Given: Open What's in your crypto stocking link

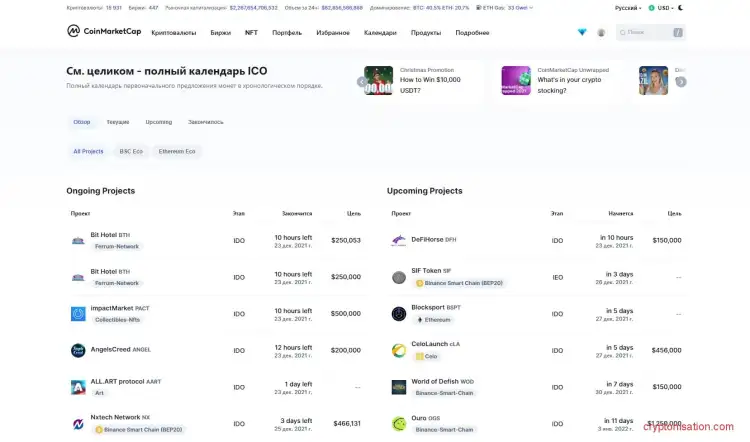Looking at the screenshot, I should (569, 85).
